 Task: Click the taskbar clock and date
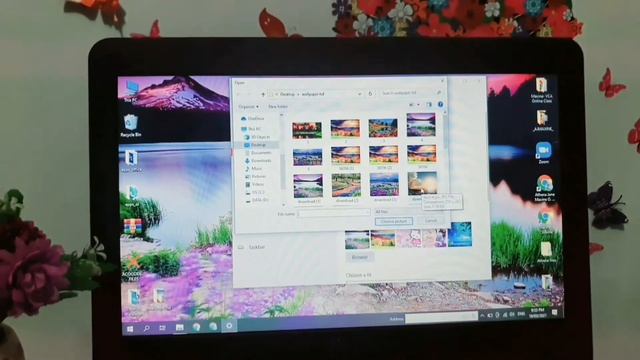click(538, 313)
